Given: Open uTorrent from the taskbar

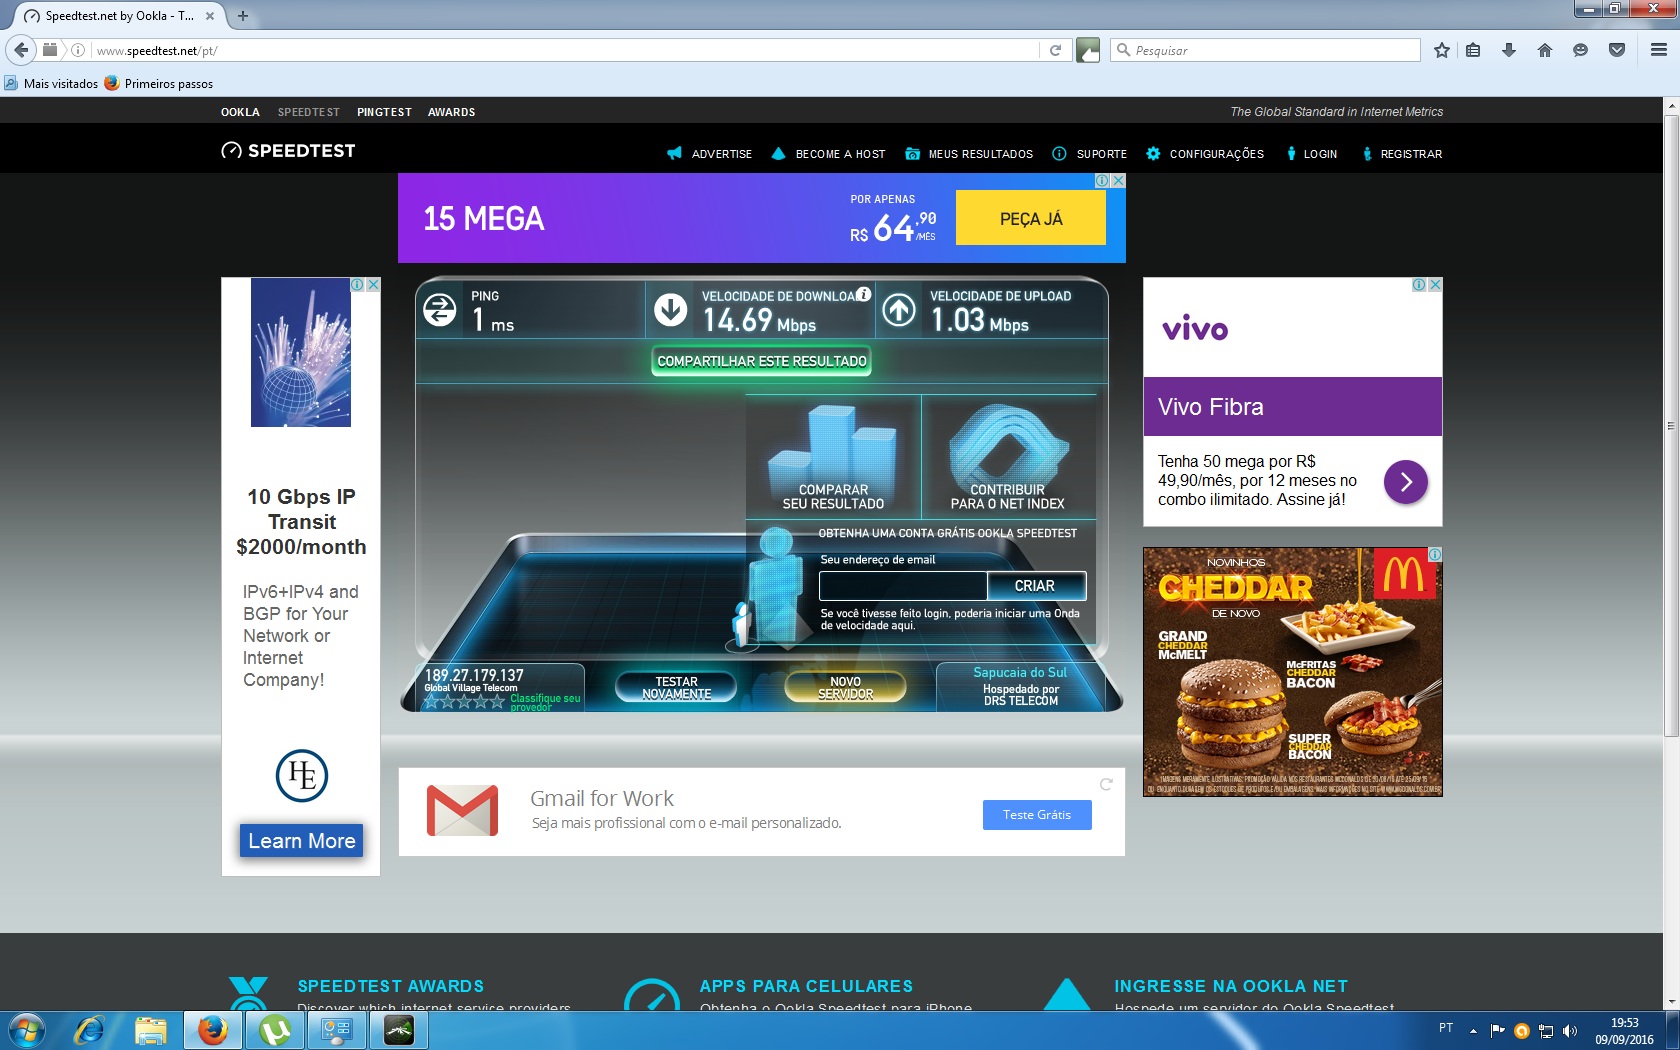Looking at the screenshot, I should pos(275,1030).
